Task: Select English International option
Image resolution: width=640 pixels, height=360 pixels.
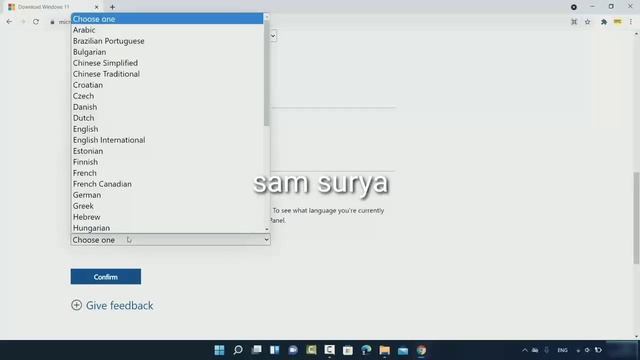Action: [x=167, y=140]
